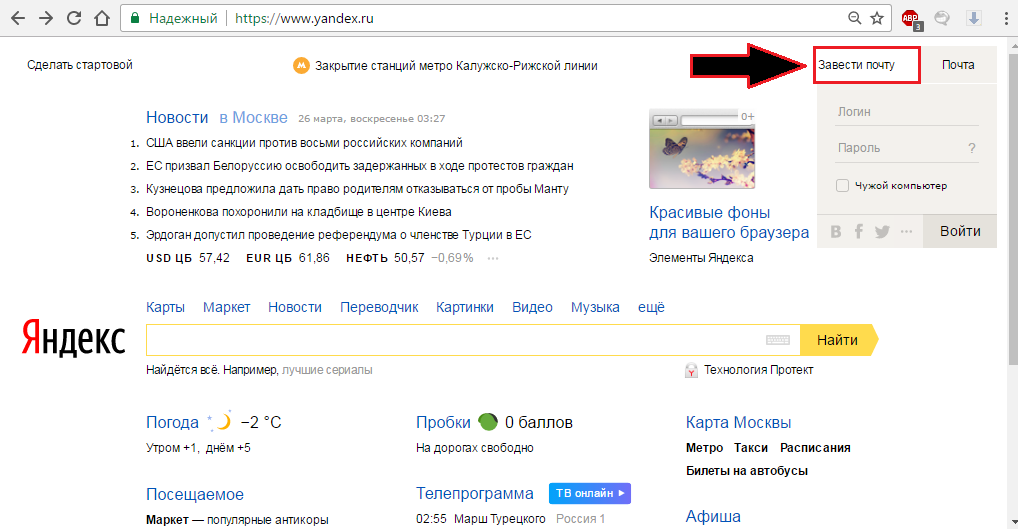Open the virtual keyboard icon in search
Screen dimensions: 1018x529
pyautogui.click(x=778, y=340)
